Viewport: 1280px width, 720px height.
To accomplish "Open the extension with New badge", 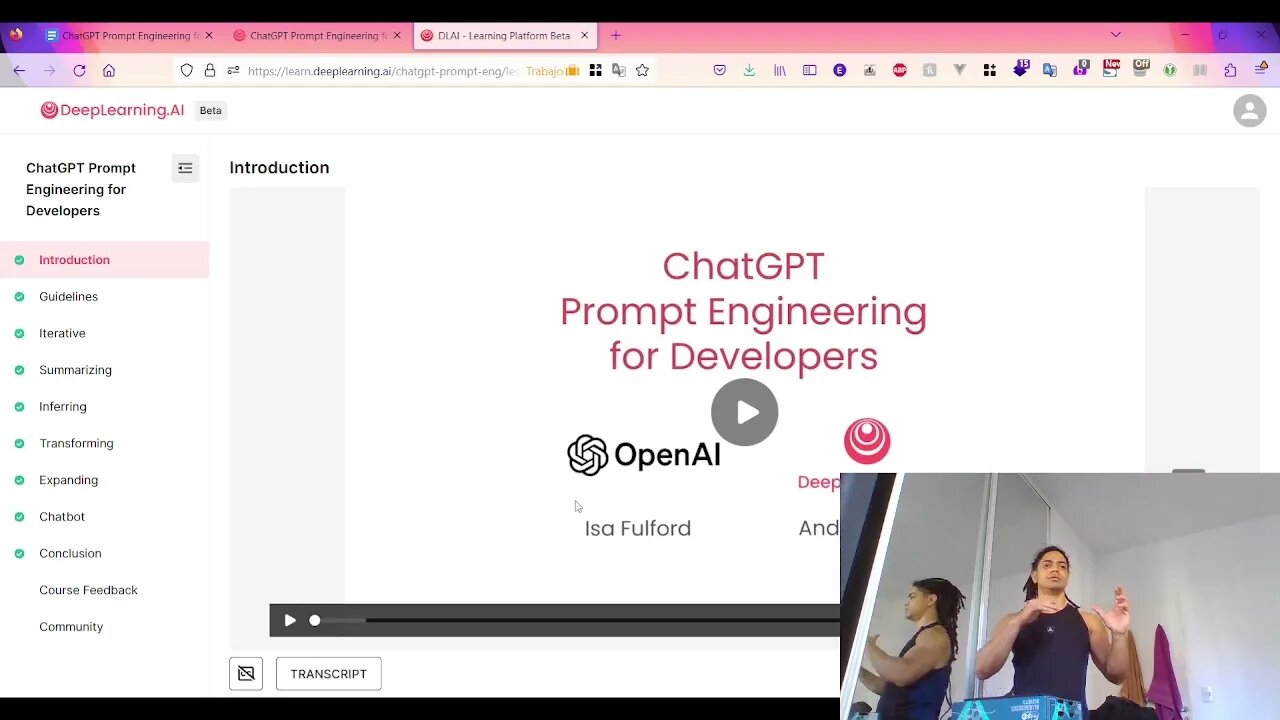I will [1111, 68].
